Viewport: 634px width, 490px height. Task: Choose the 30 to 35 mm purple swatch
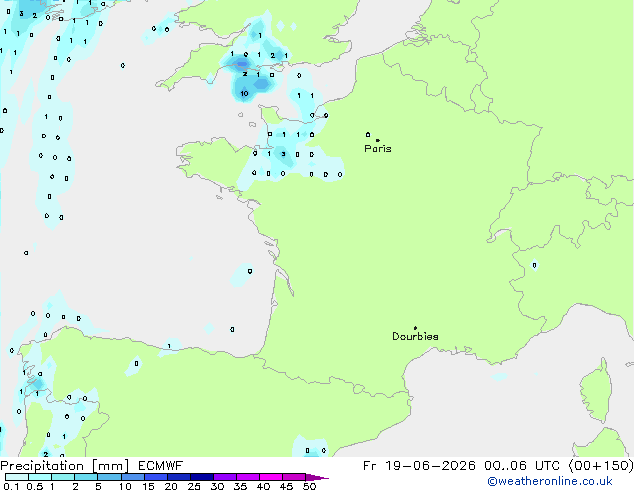pyautogui.click(x=225, y=477)
